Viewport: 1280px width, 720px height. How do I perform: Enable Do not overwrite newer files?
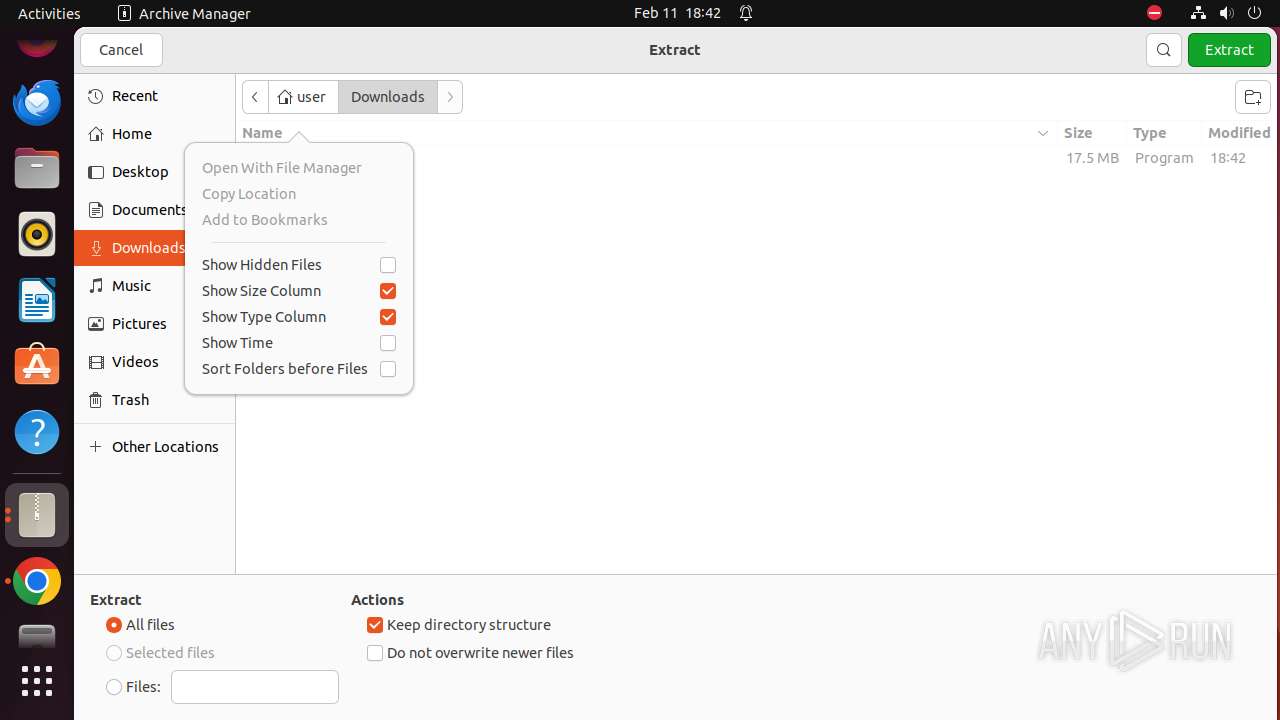tap(375, 653)
